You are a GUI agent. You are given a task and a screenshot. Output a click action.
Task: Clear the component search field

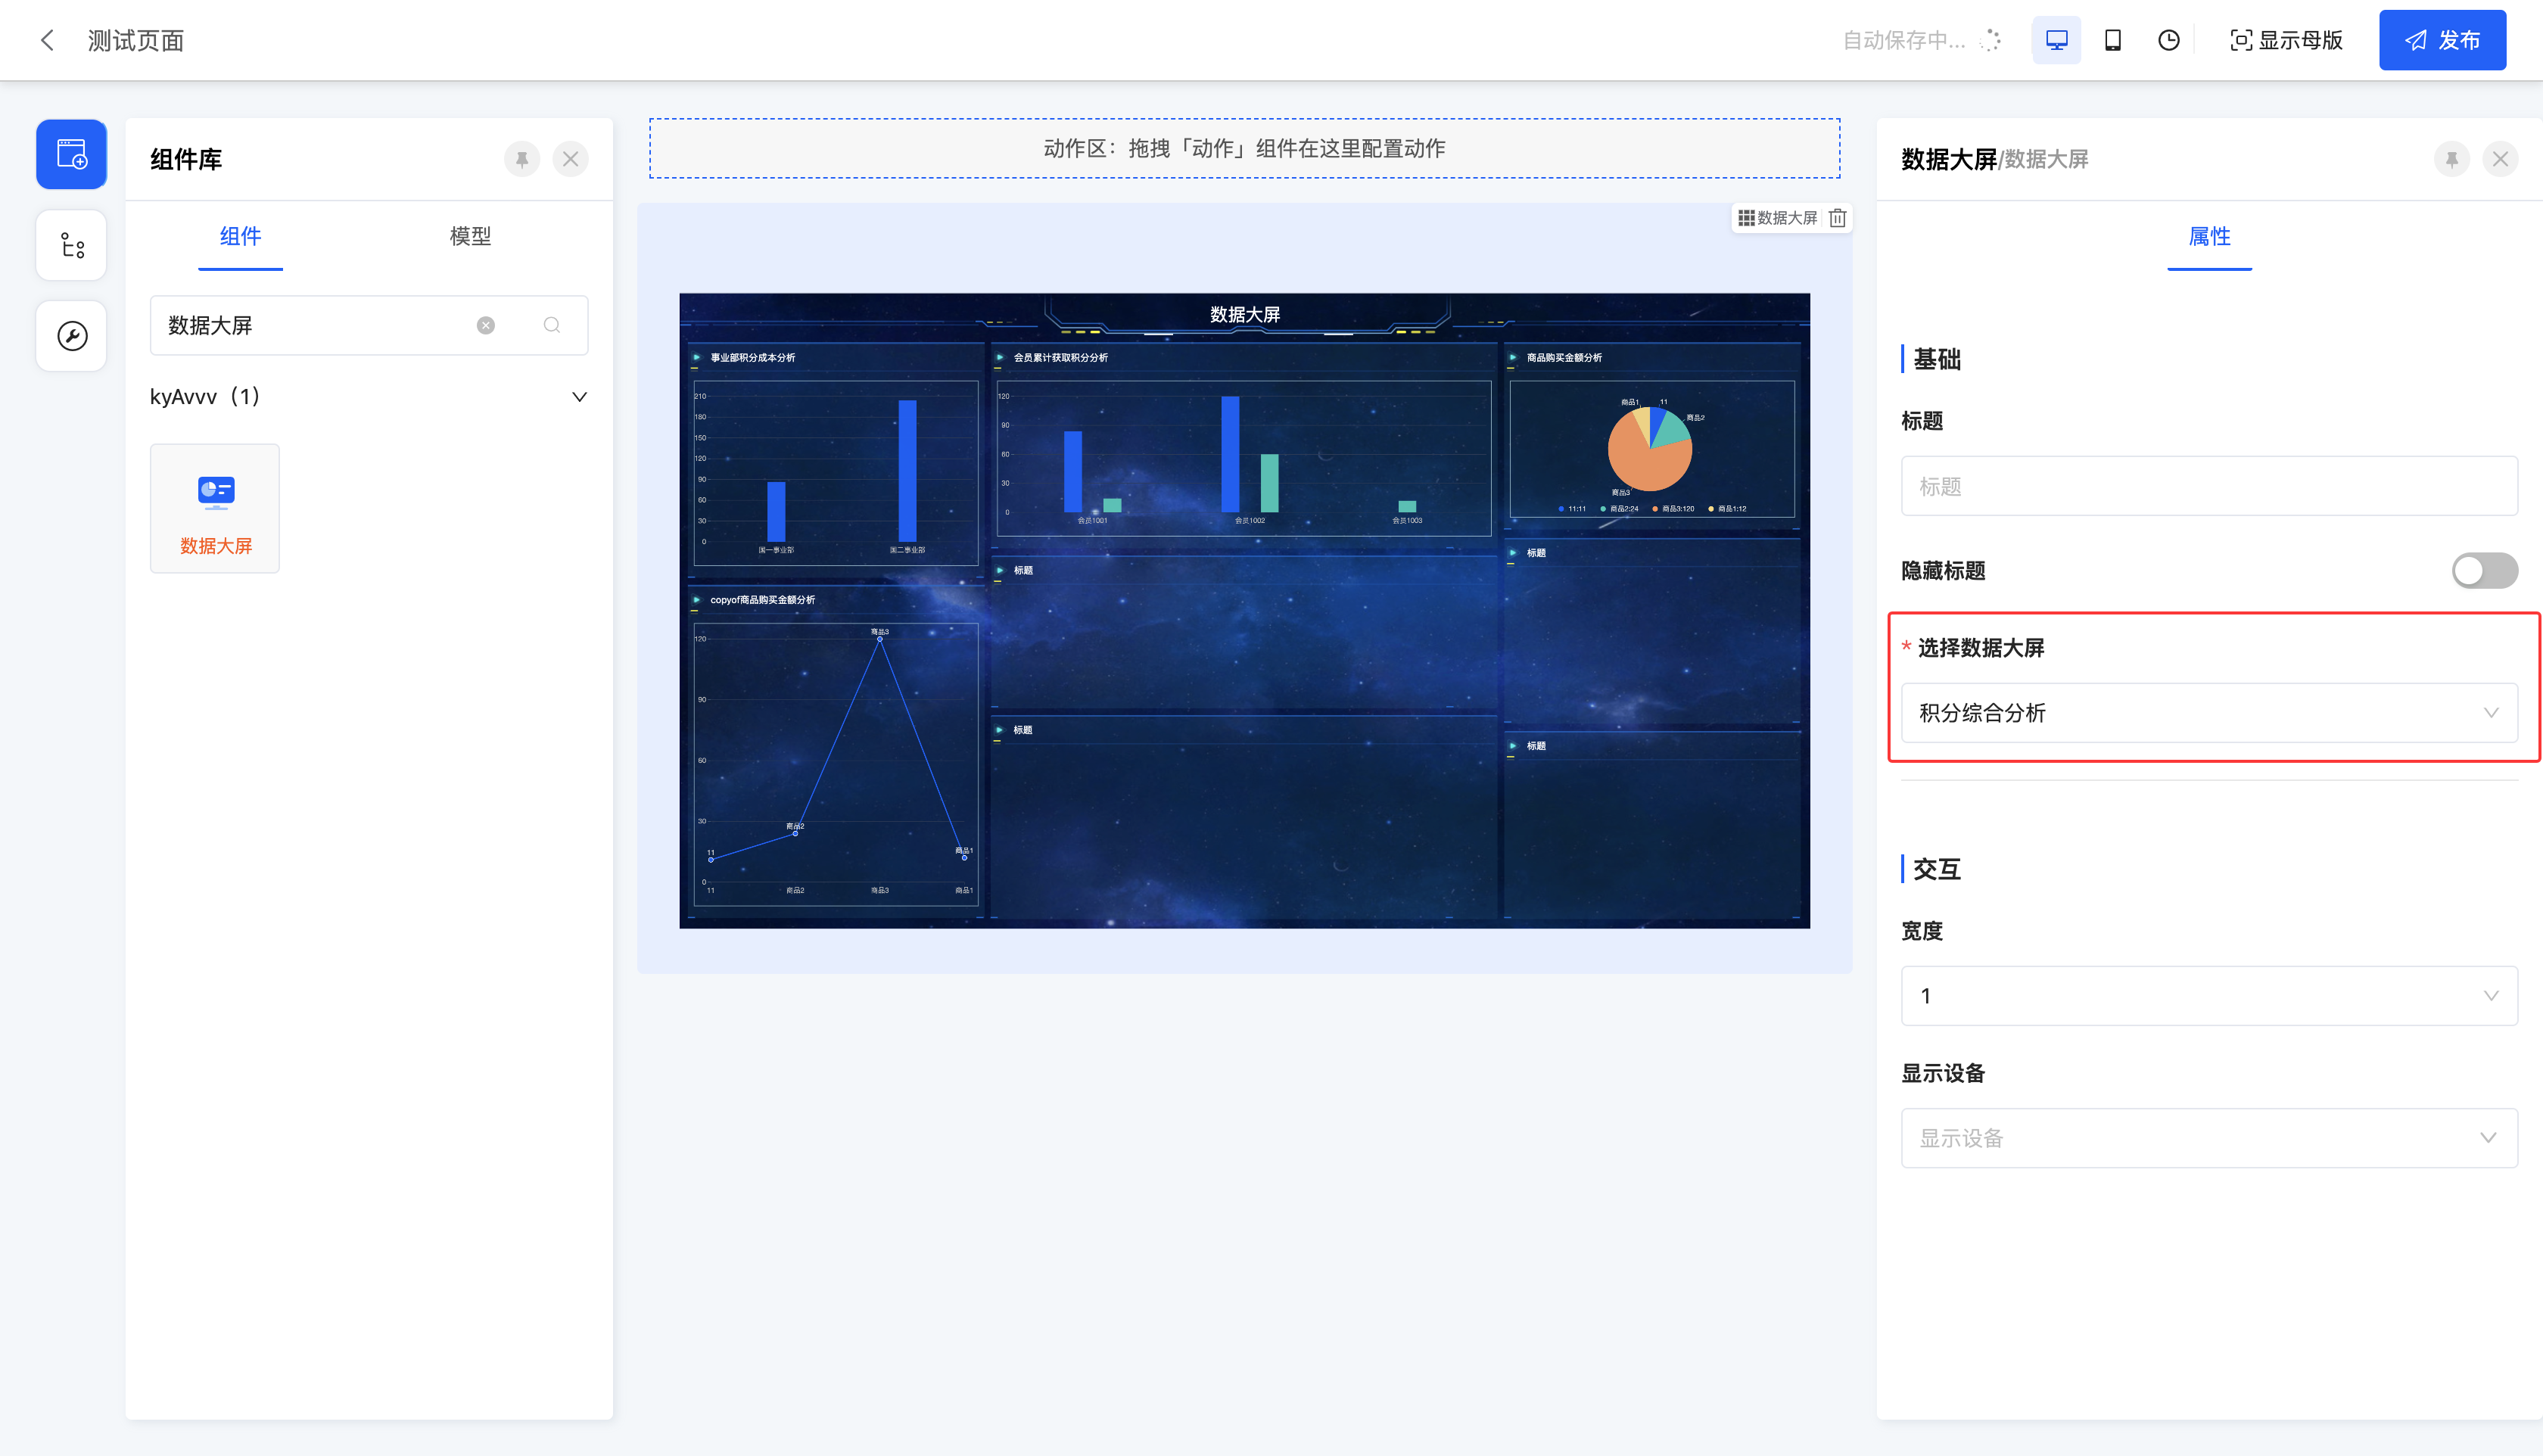click(486, 325)
